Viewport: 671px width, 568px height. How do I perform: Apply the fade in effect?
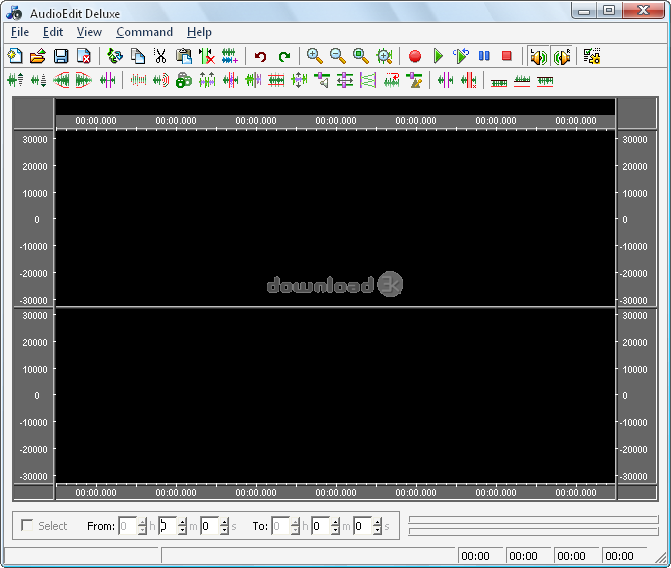pyautogui.click(x=61, y=80)
